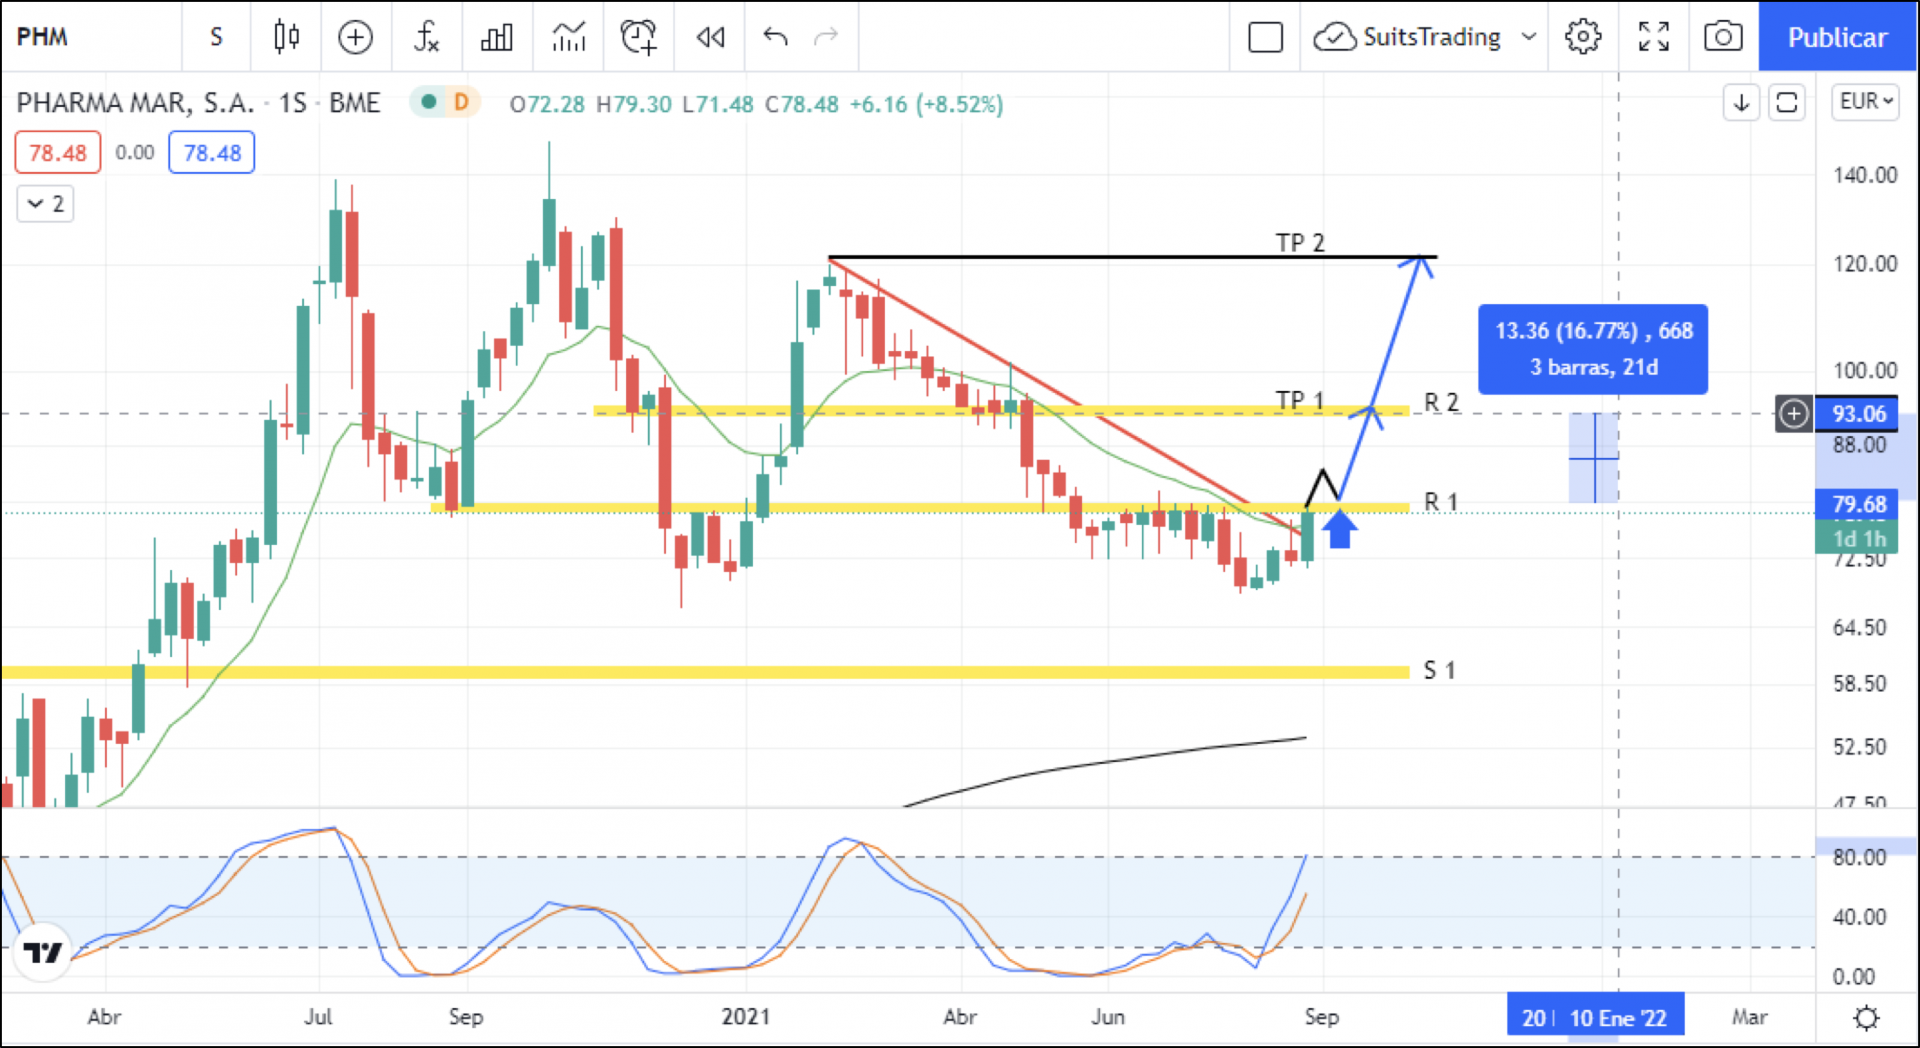The height and width of the screenshot is (1048, 1920).
Task: Toggle the D delayed data badge
Action: pyautogui.click(x=461, y=102)
